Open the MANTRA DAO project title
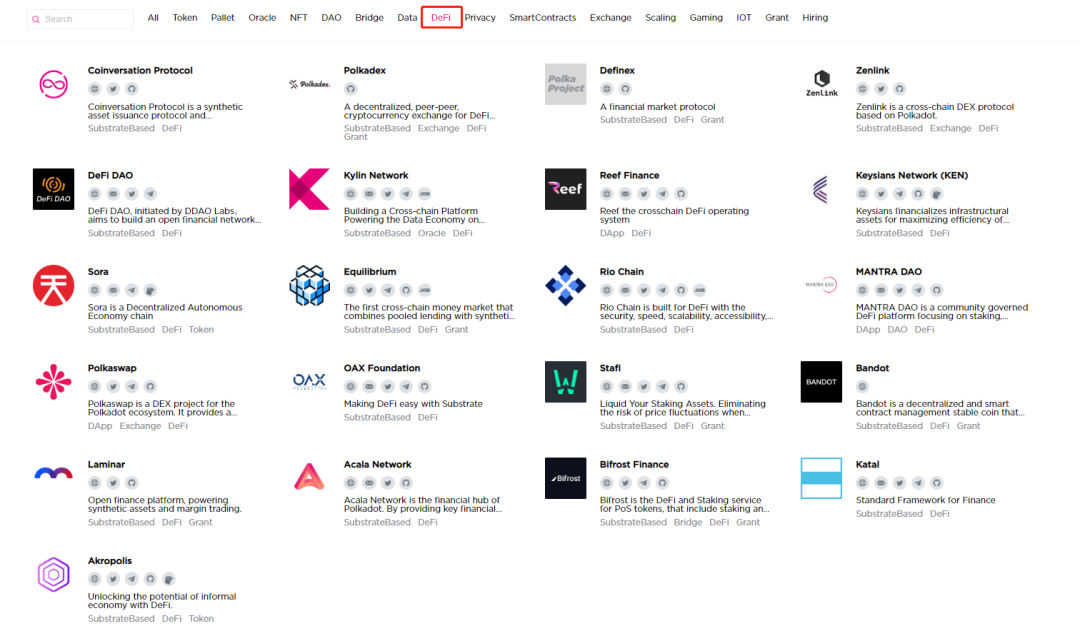The width and height of the screenshot is (1080, 641). (x=889, y=271)
